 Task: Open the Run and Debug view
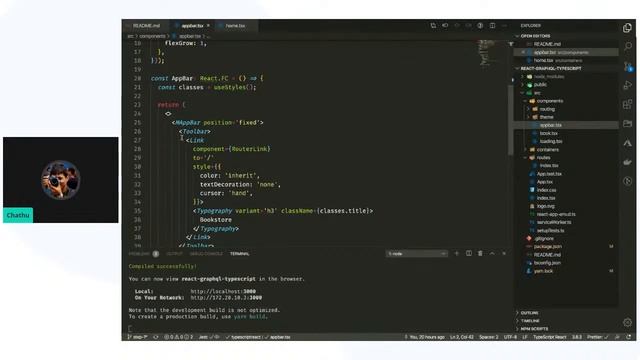pos(628,85)
